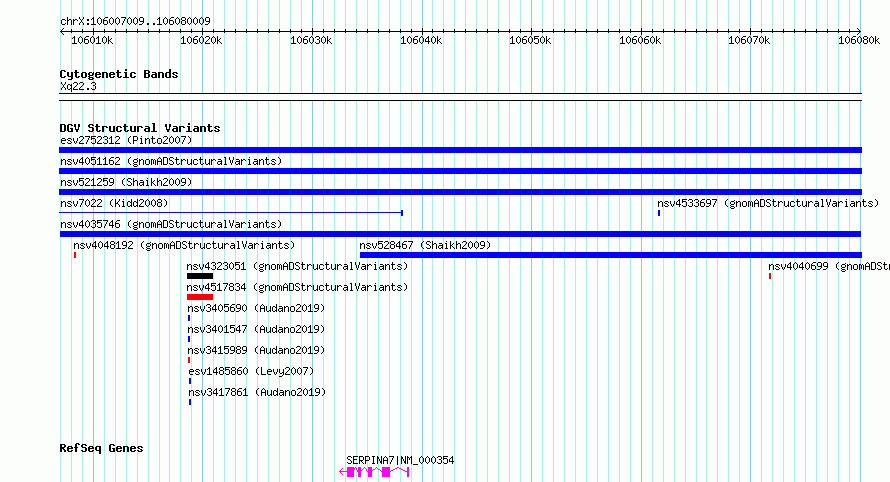Click the 106050k ruler tick label
Image resolution: width=890 pixels, height=482 pixels.
tap(530, 40)
